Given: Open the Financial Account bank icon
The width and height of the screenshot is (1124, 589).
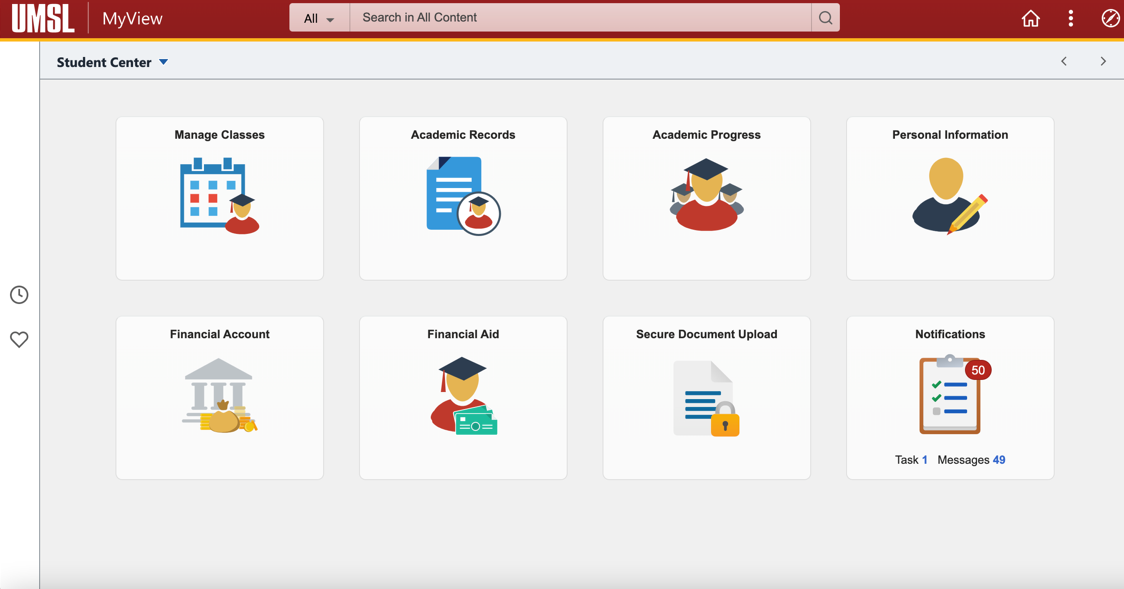Looking at the screenshot, I should tap(219, 396).
